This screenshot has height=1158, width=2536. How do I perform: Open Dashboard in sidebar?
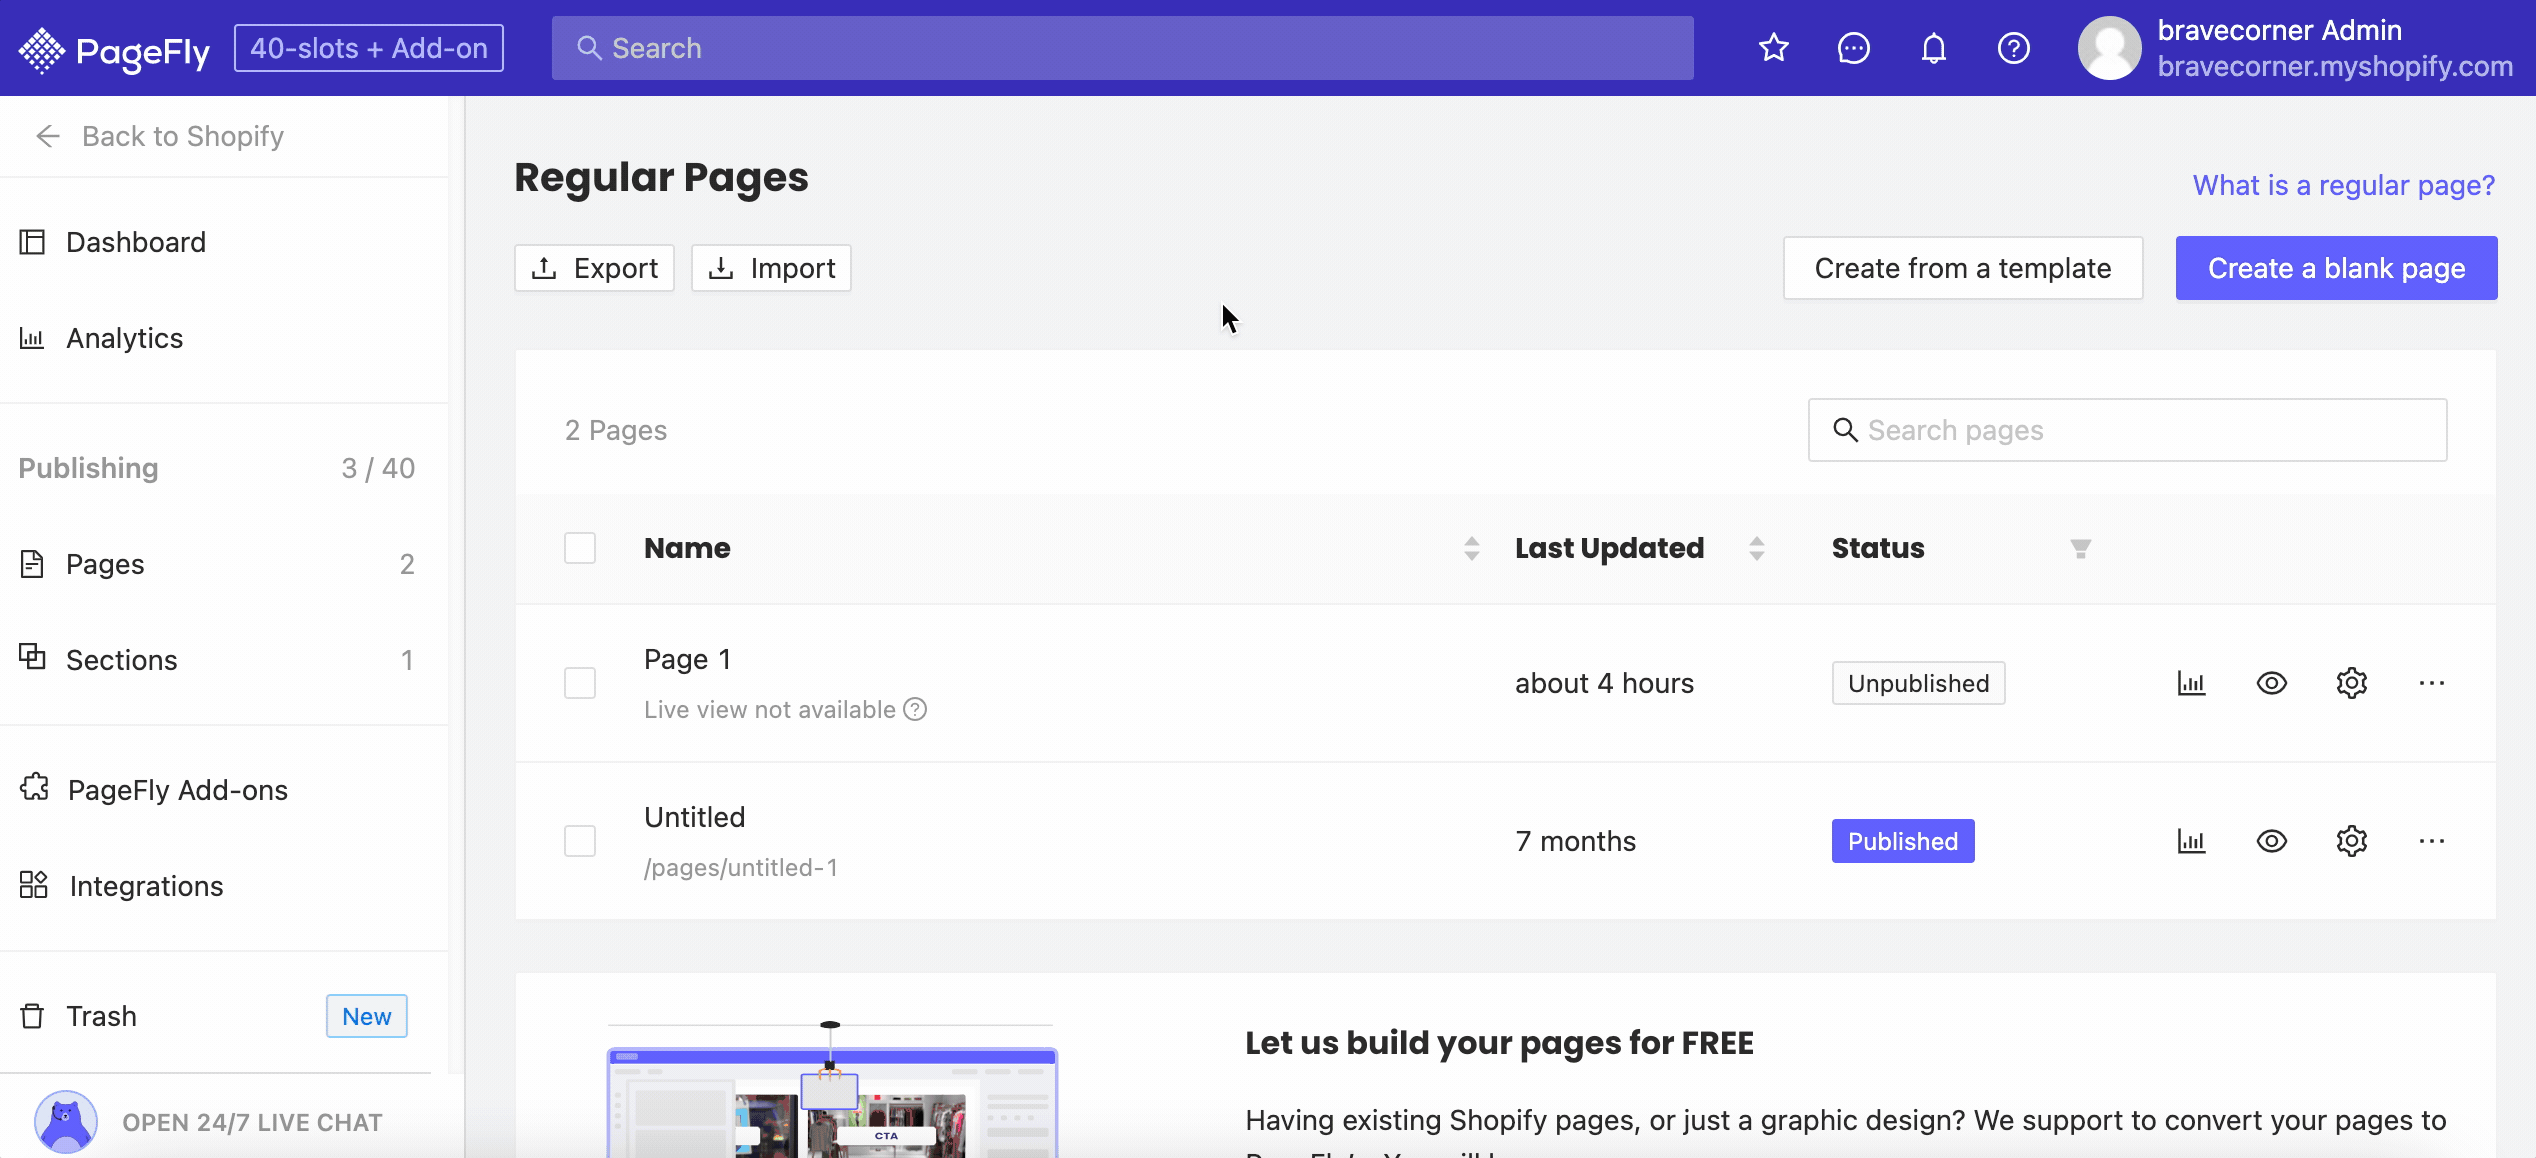[x=224, y=242]
